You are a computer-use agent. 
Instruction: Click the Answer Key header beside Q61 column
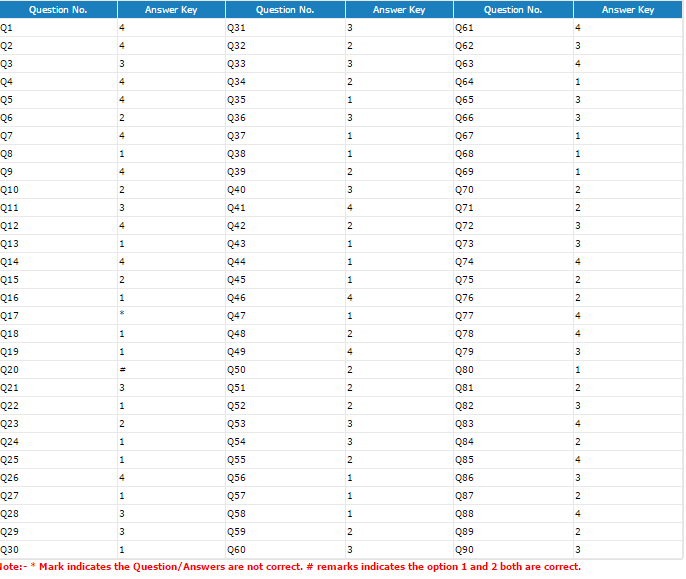628,10
